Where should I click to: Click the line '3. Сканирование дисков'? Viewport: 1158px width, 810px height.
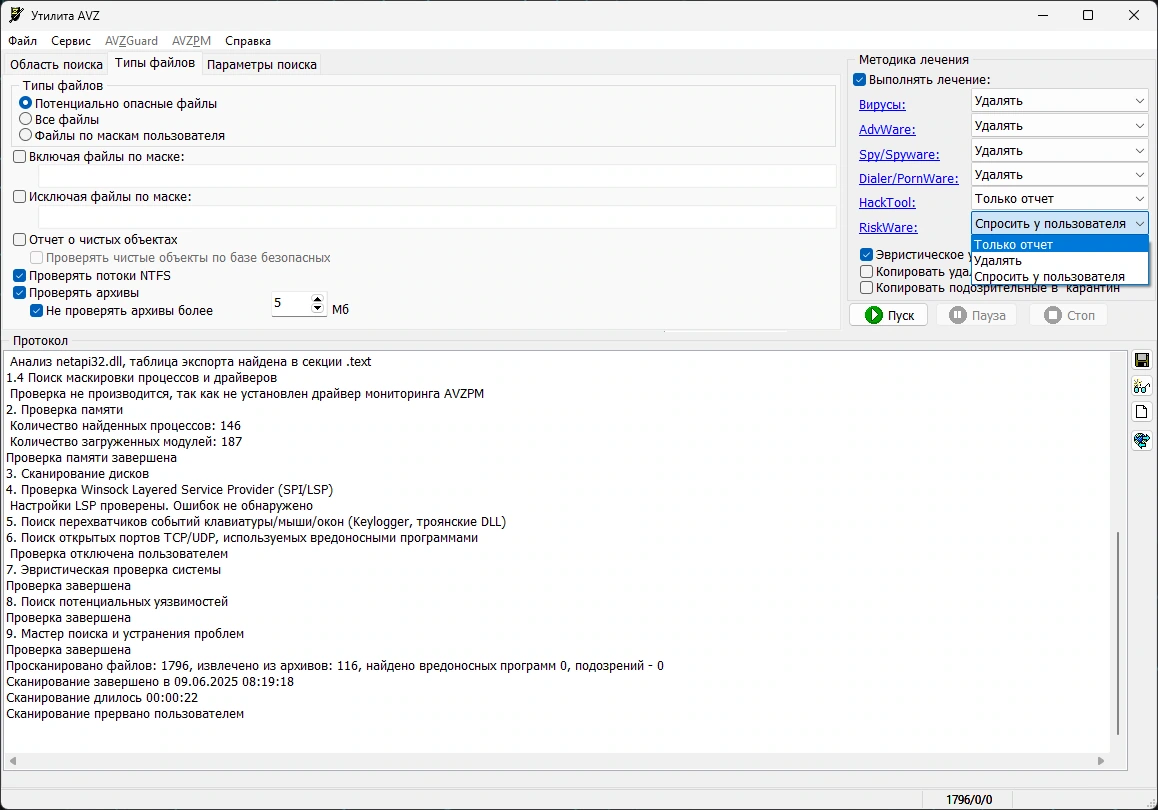tap(78, 474)
